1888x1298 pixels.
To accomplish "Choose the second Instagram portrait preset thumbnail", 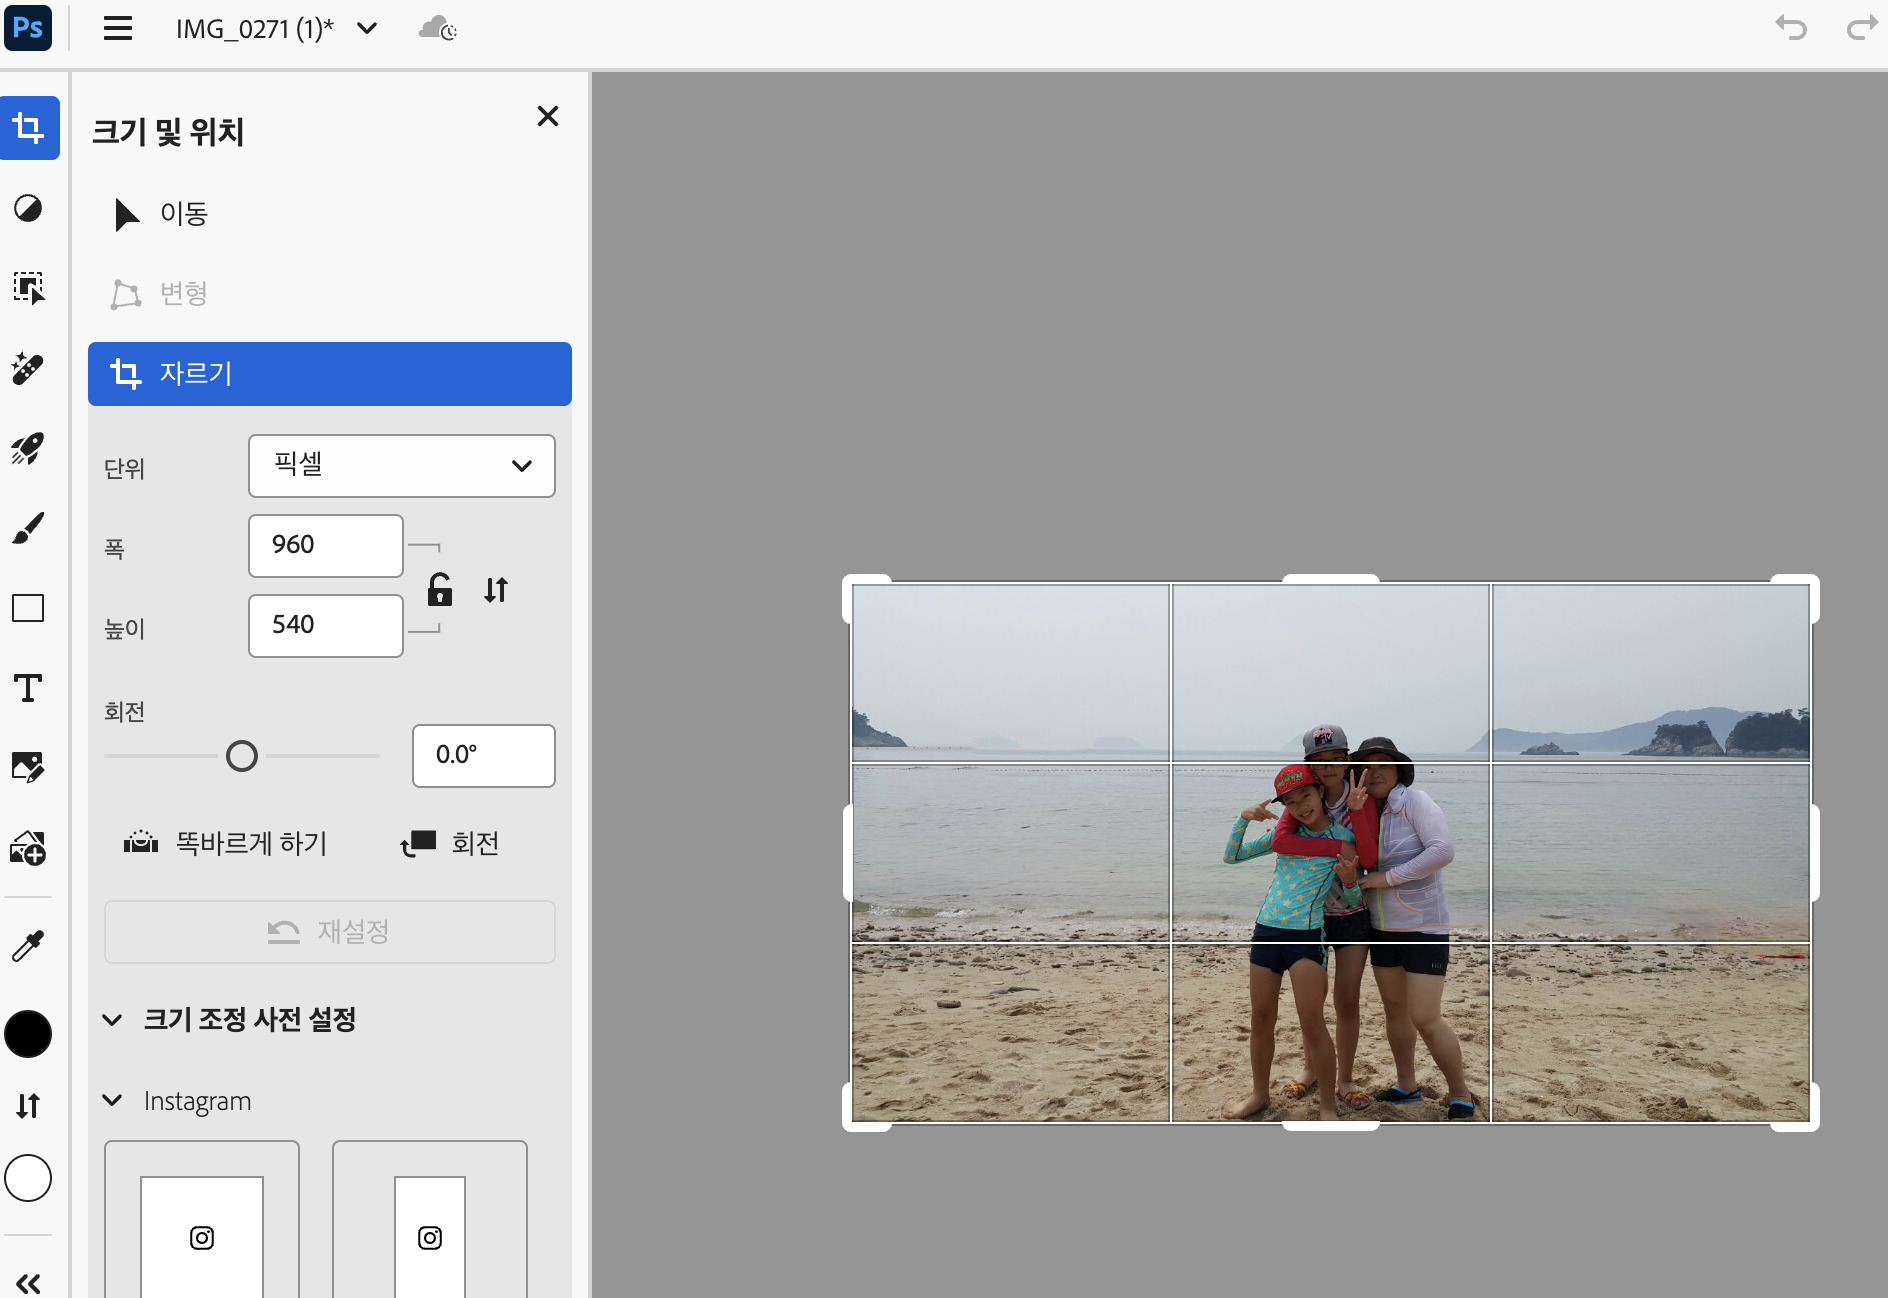I will tap(430, 1219).
